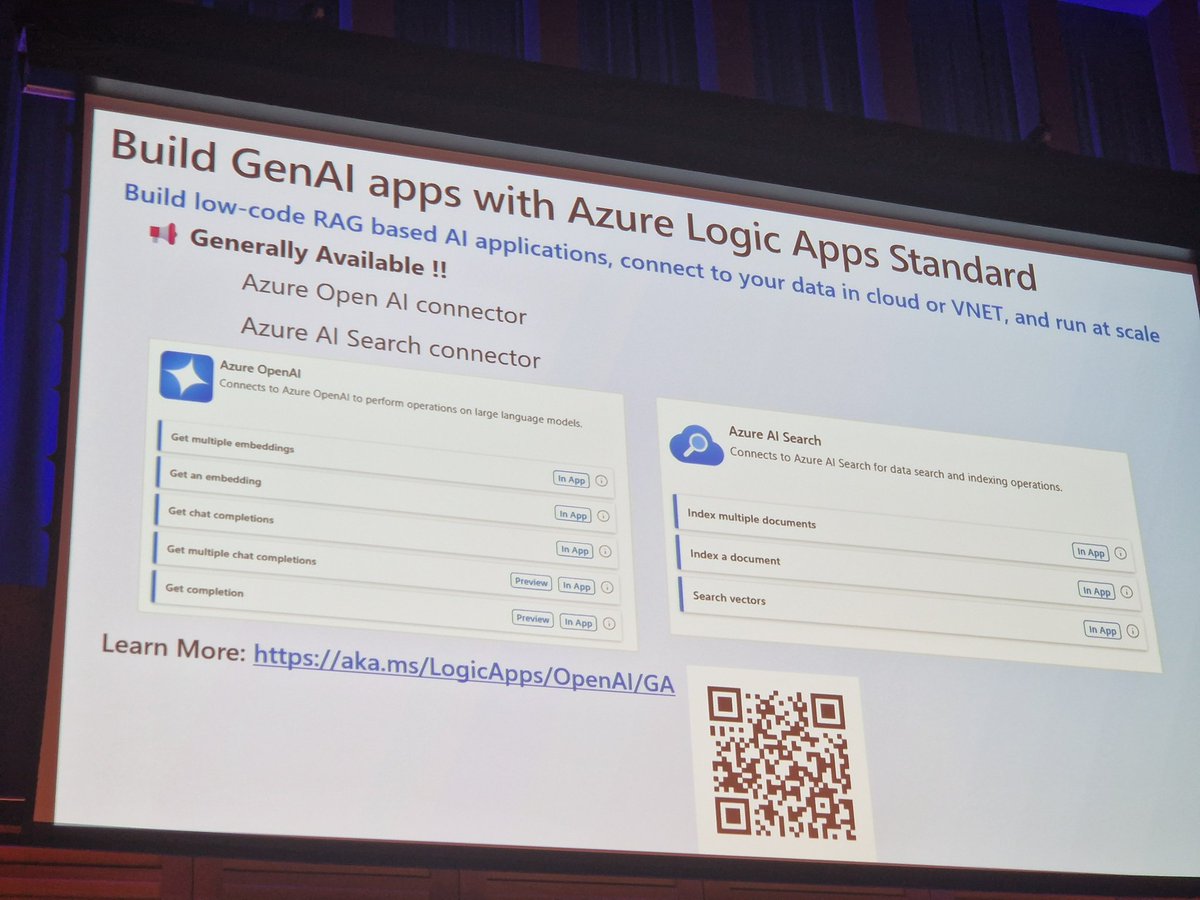Click the Build GenAI apps slide title

pos(573,210)
